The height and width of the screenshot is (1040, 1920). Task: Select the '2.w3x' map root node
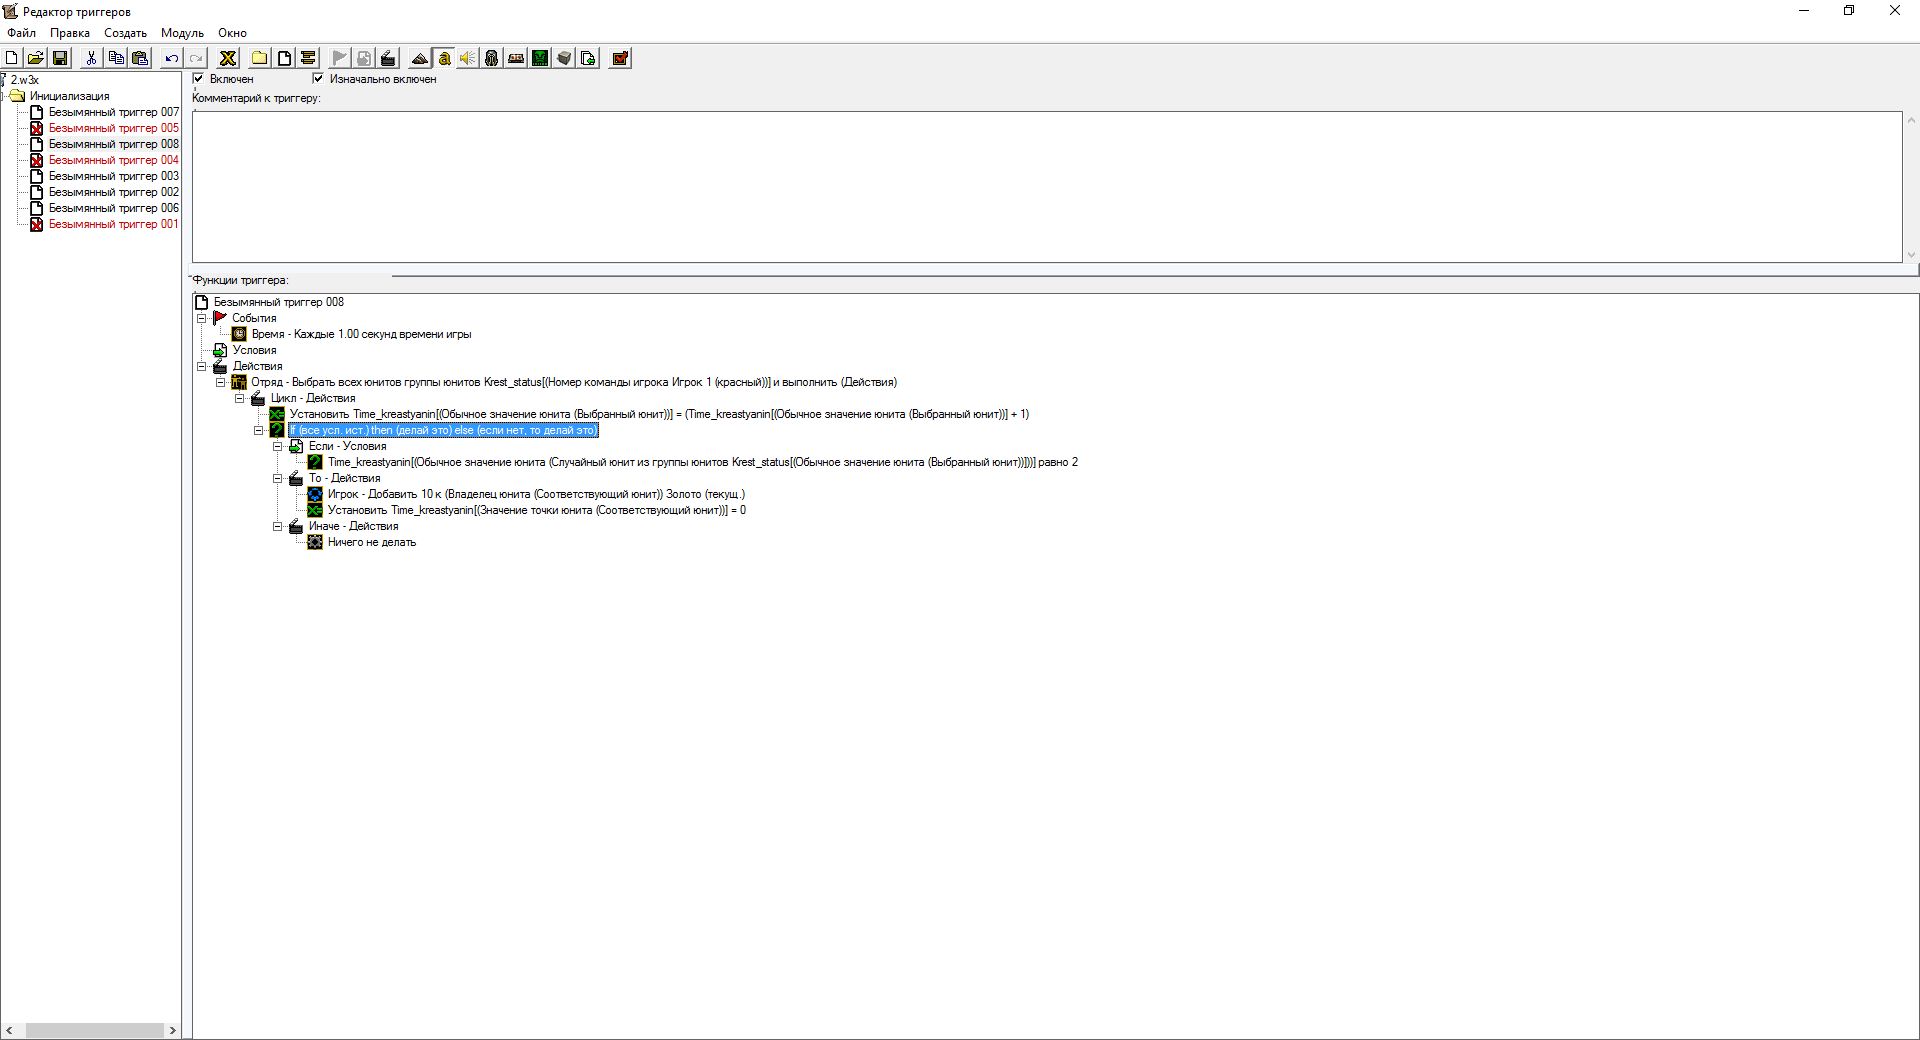[25, 80]
